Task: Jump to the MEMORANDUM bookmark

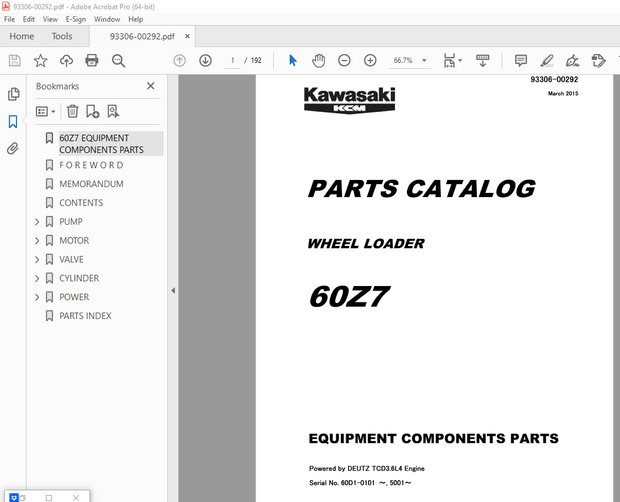Action: 91,184
